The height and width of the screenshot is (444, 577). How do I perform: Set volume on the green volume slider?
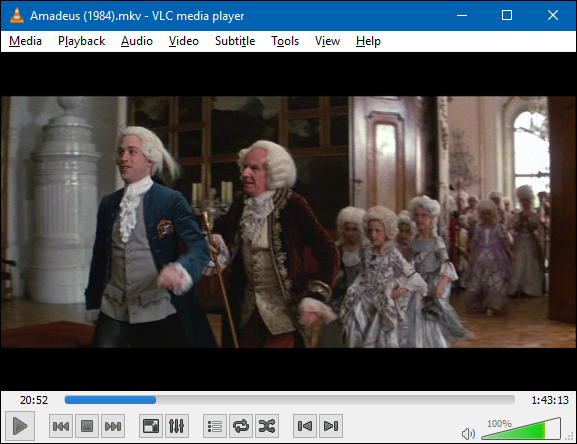coord(521,429)
